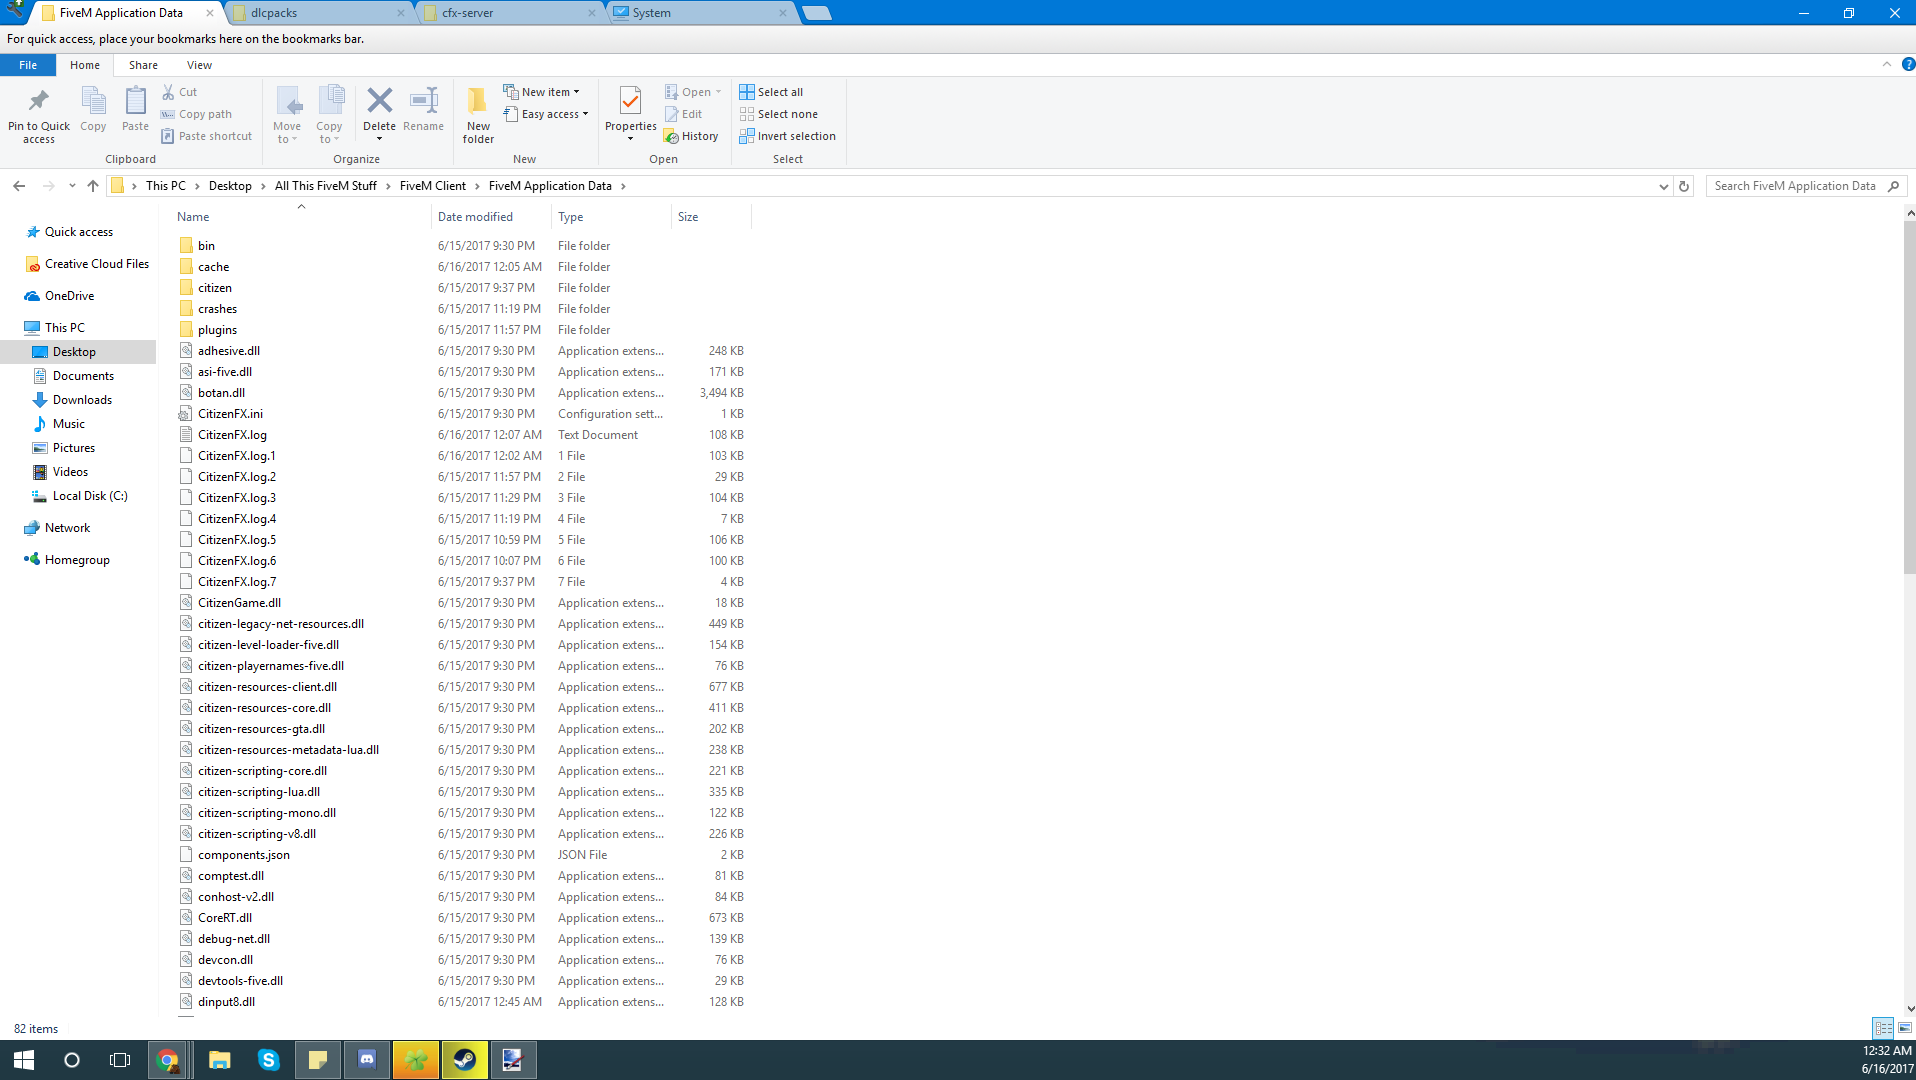Sort by the Size column header
Image resolution: width=1916 pixels, height=1080 pixels.
[x=710, y=217]
